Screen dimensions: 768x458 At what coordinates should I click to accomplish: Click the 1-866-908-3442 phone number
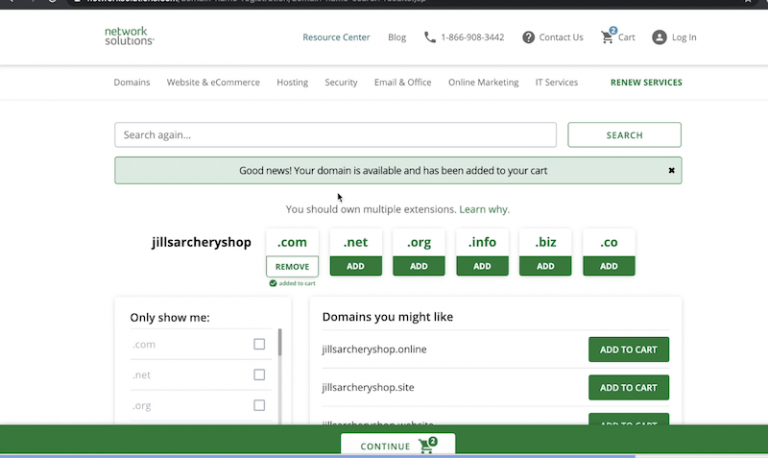point(472,37)
